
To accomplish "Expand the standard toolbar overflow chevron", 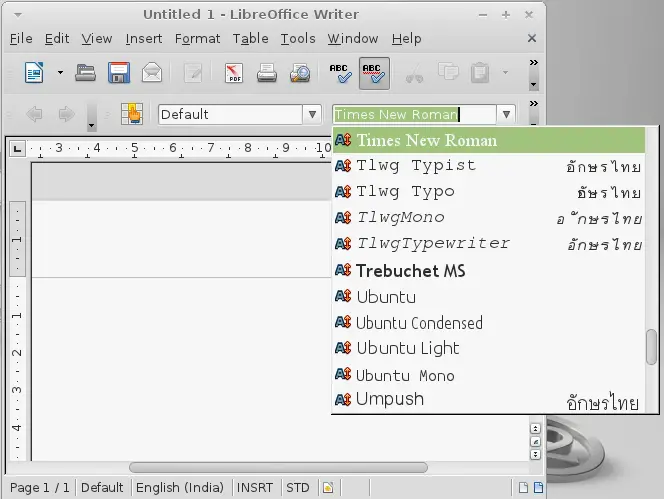I will tap(534, 63).
